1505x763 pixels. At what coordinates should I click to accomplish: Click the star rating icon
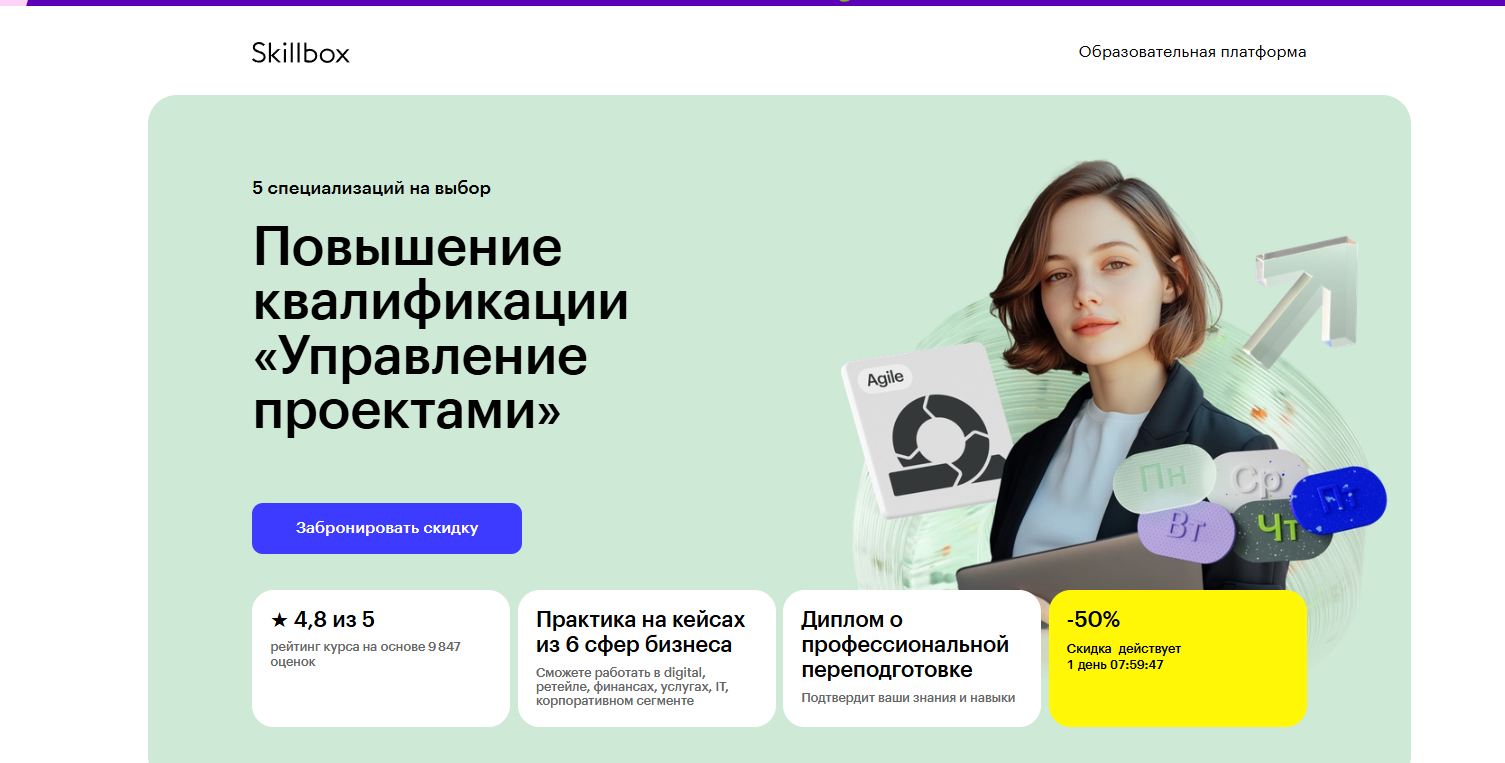[279, 621]
